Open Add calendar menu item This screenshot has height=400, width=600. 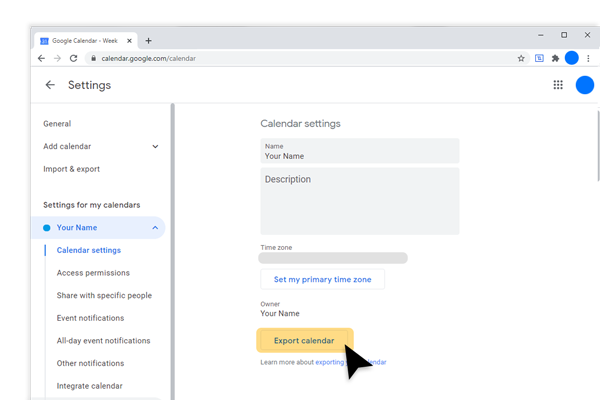tap(67, 146)
